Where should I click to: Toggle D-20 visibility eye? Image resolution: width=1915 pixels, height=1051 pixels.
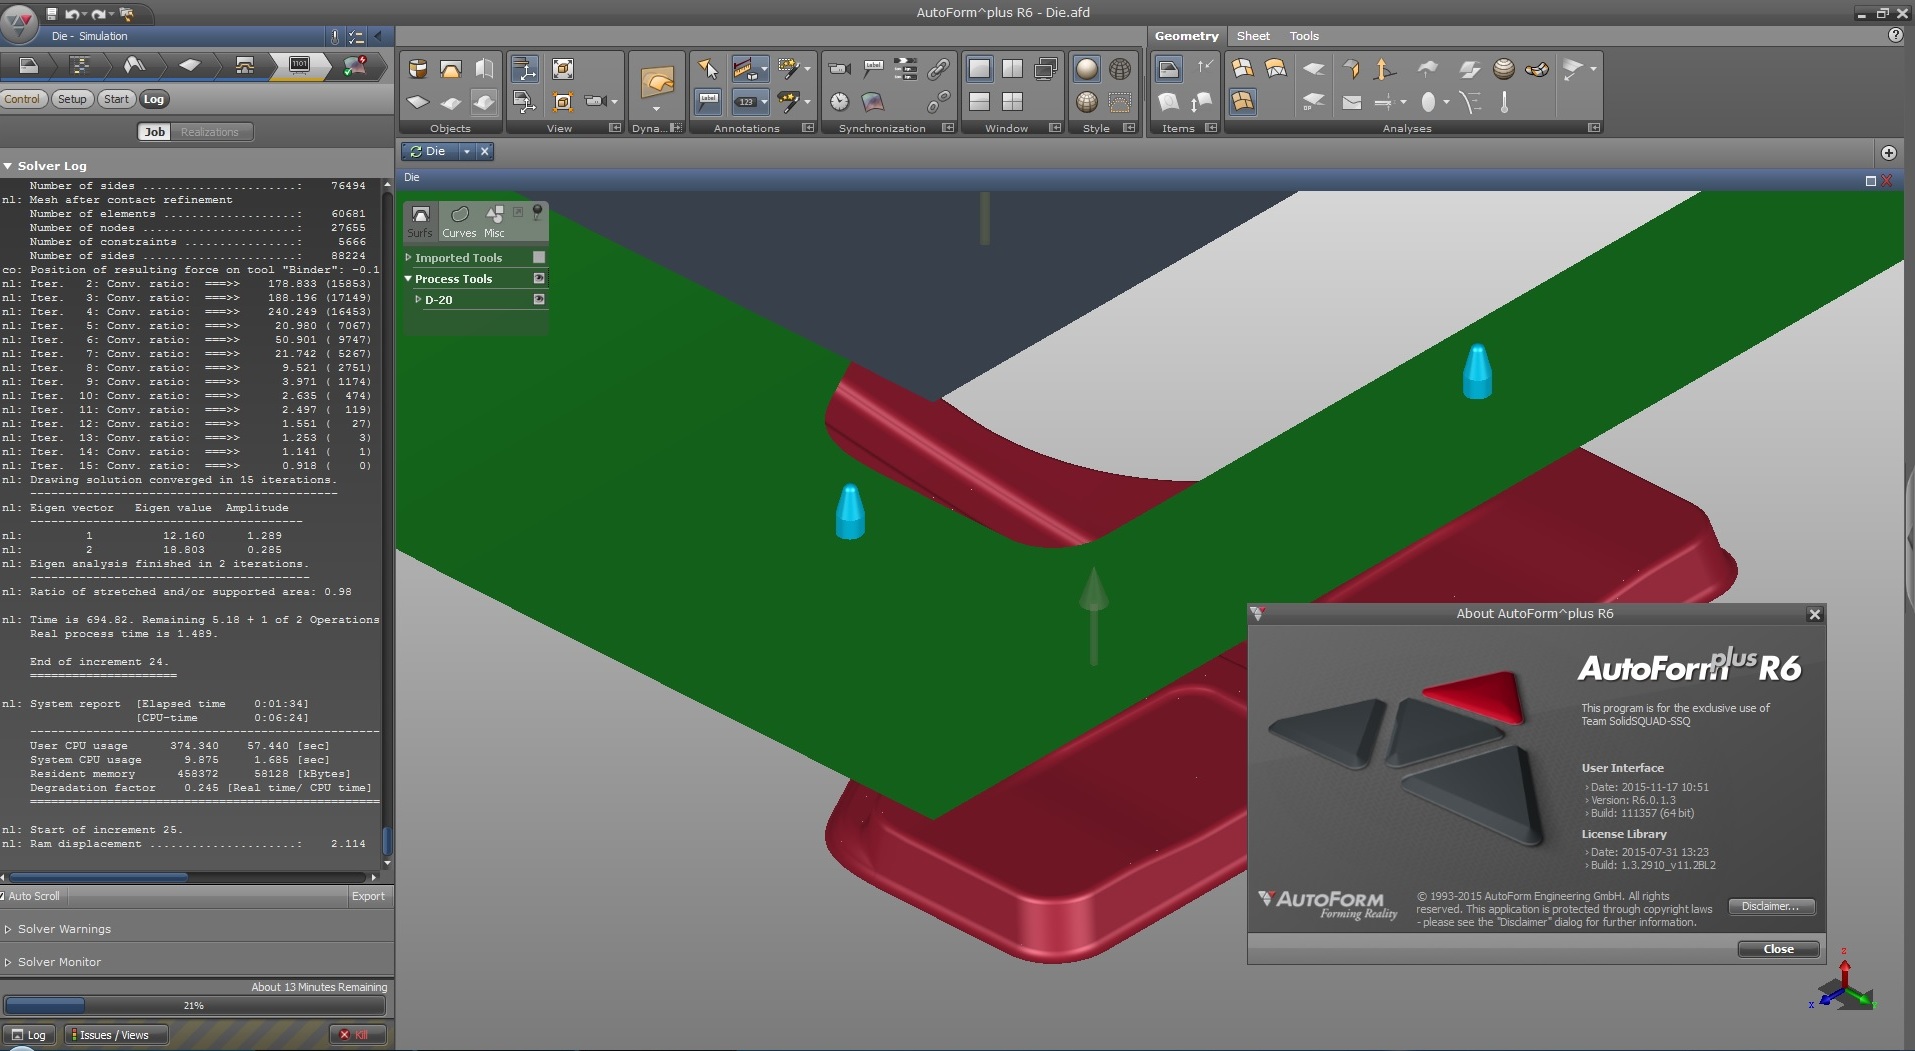click(x=539, y=299)
